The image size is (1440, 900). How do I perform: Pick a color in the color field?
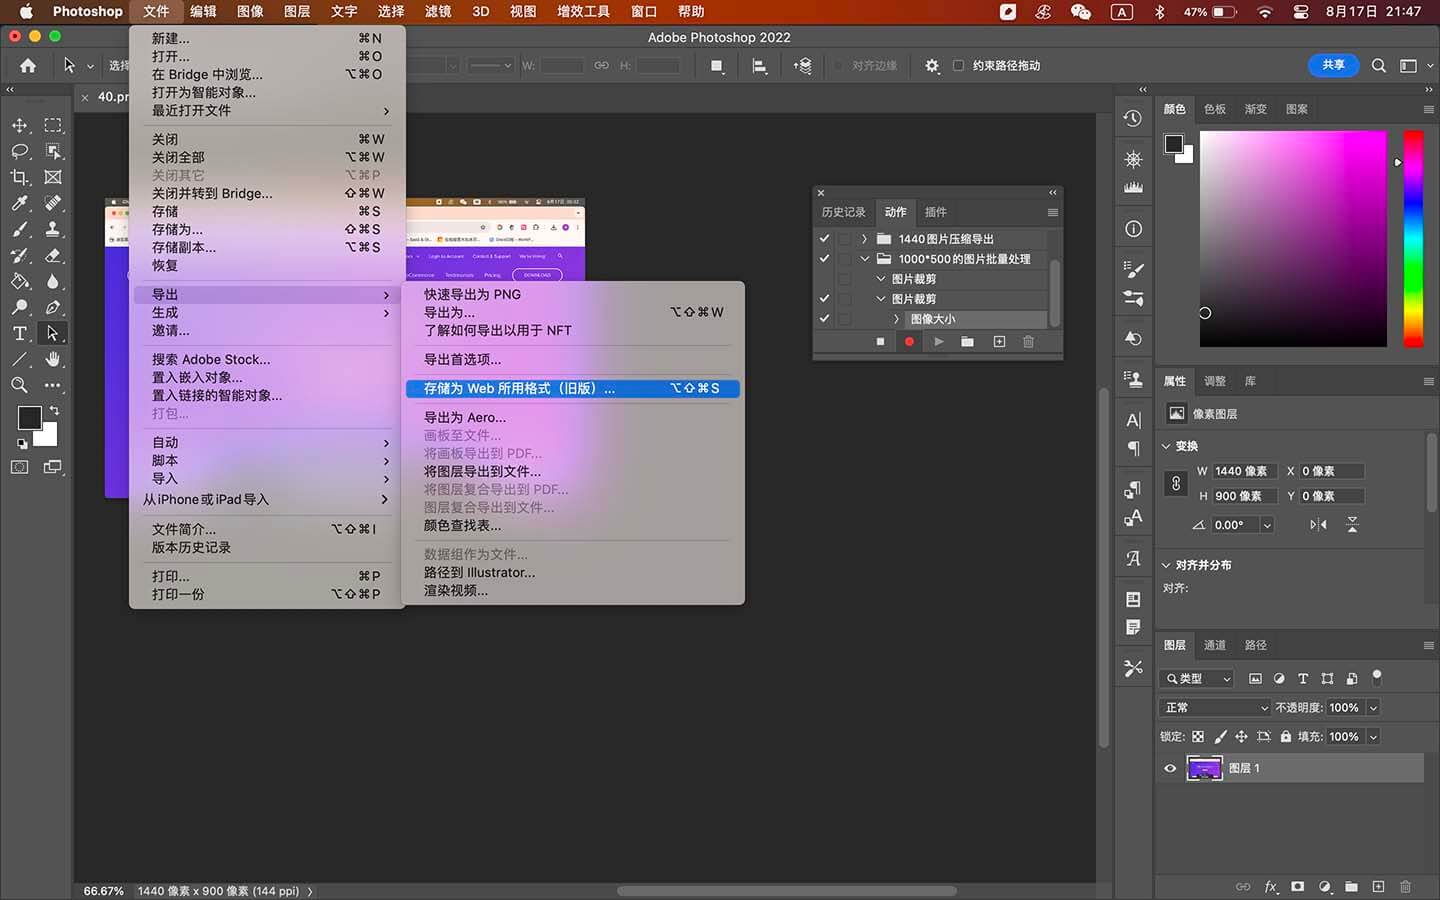coord(1293,239)
